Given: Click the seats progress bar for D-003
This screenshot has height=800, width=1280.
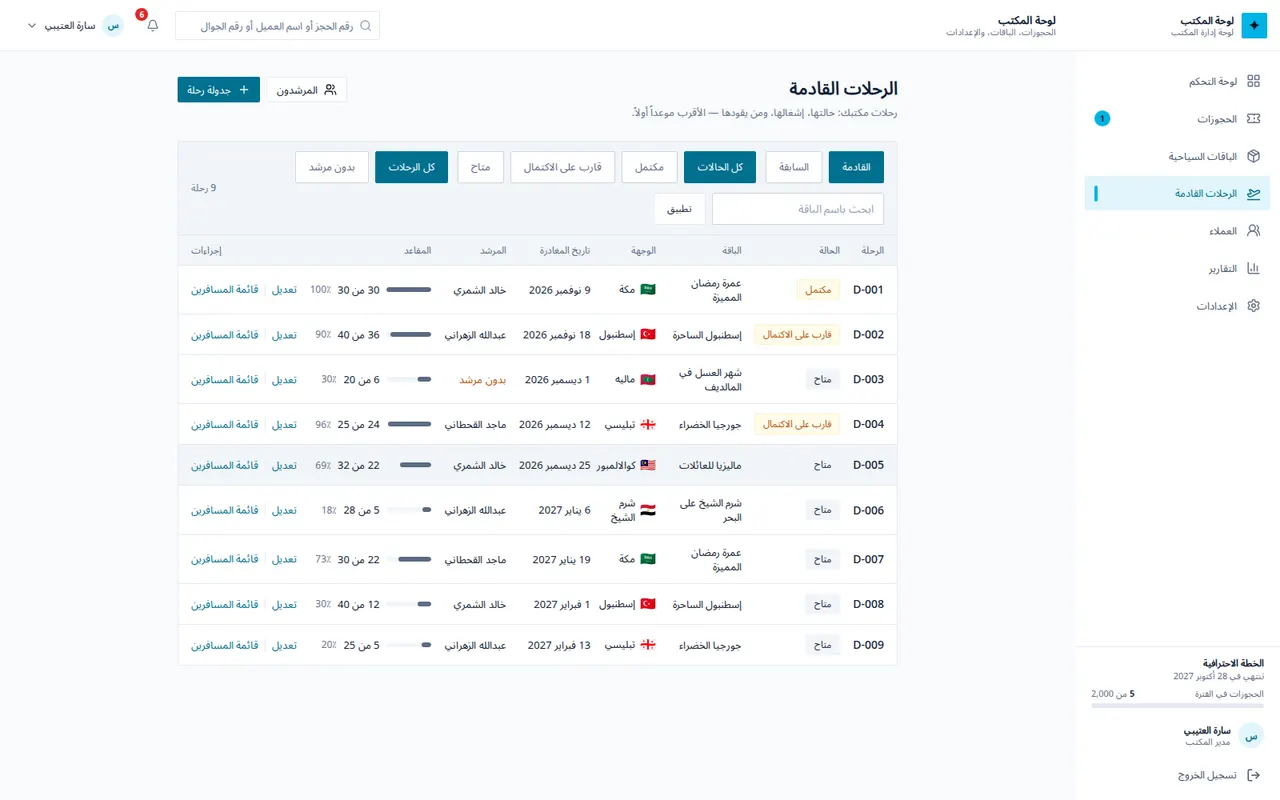Looking at the screenshot, I should coord(409,380).
